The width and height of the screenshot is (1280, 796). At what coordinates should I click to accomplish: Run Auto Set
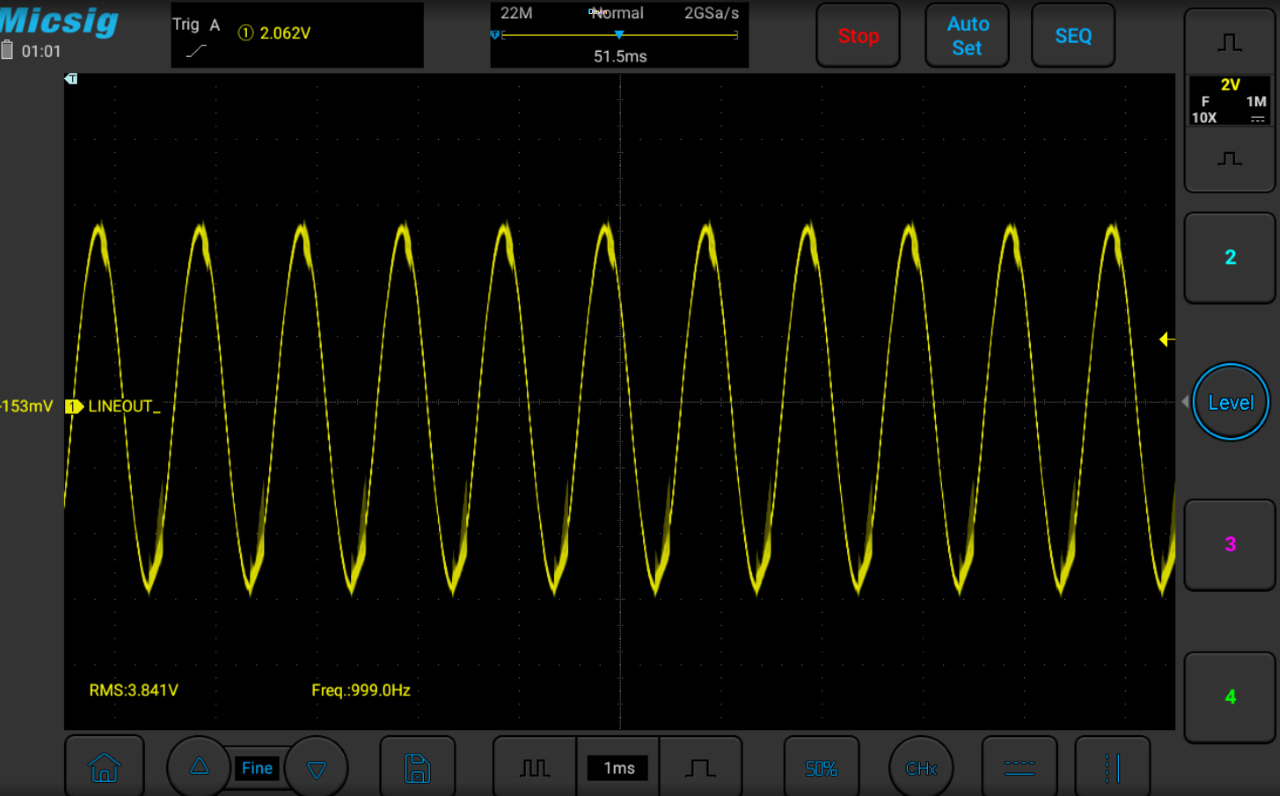967,36
